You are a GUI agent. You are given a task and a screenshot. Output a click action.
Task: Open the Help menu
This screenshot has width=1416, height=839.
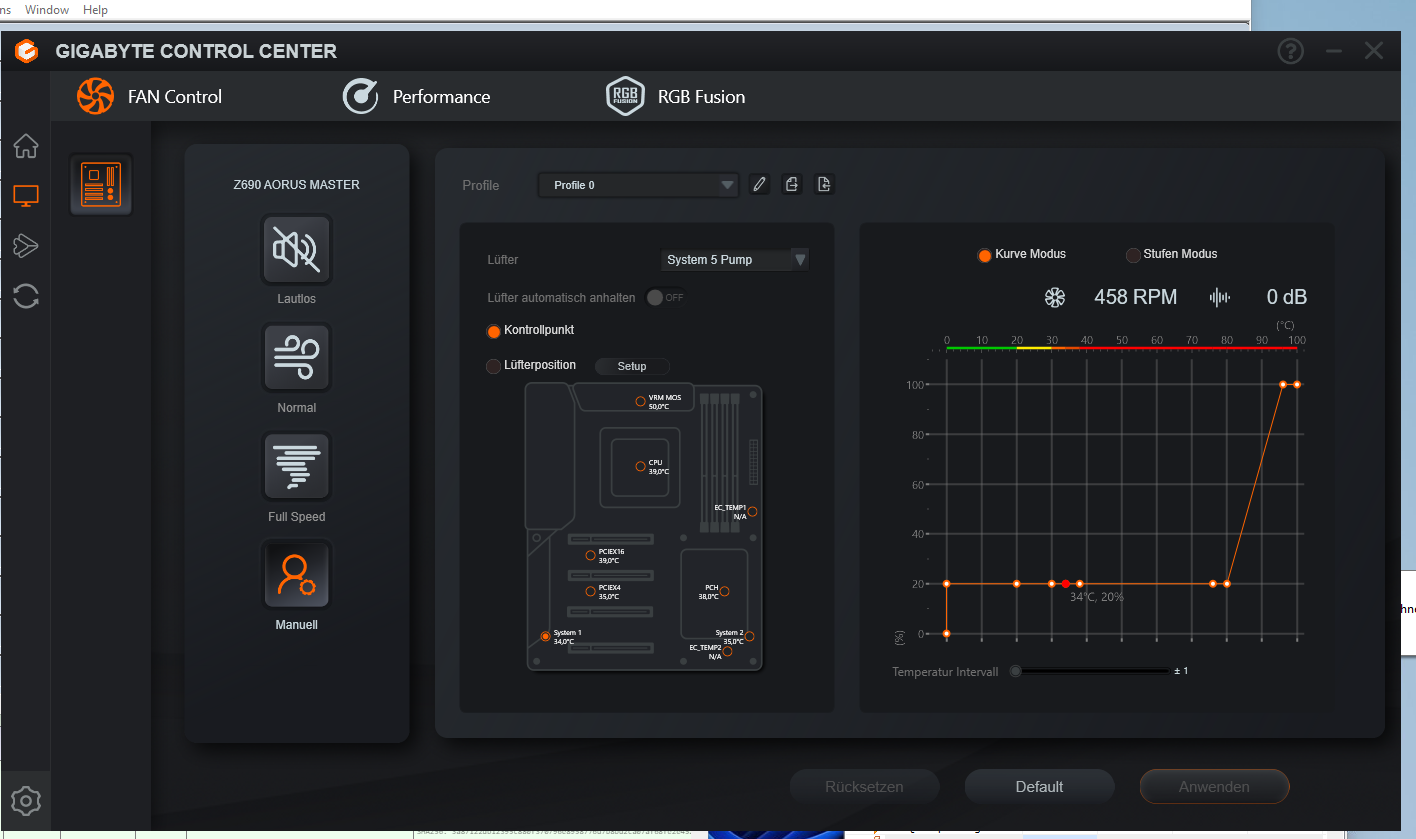[95, 9]
